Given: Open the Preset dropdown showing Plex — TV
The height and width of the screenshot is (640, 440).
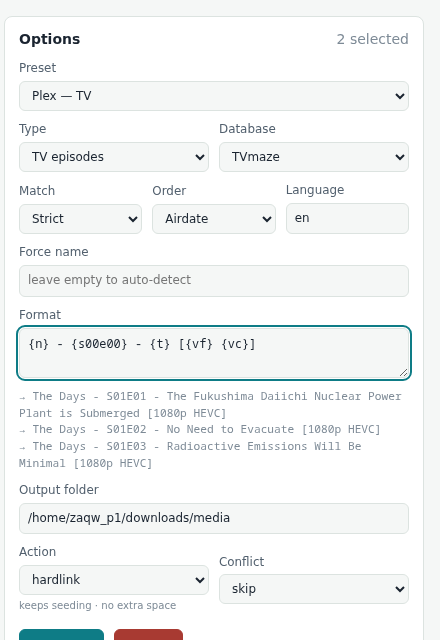Looking at the screenshot, I should pyautogui.click(x=214, y=96).
